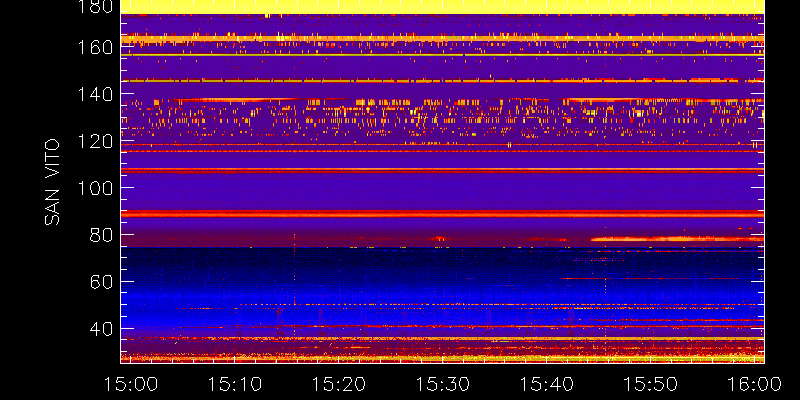This screenshot has height=400, width=800.
Task: Click the 15:20 time axis label
Action: (339, 384)
